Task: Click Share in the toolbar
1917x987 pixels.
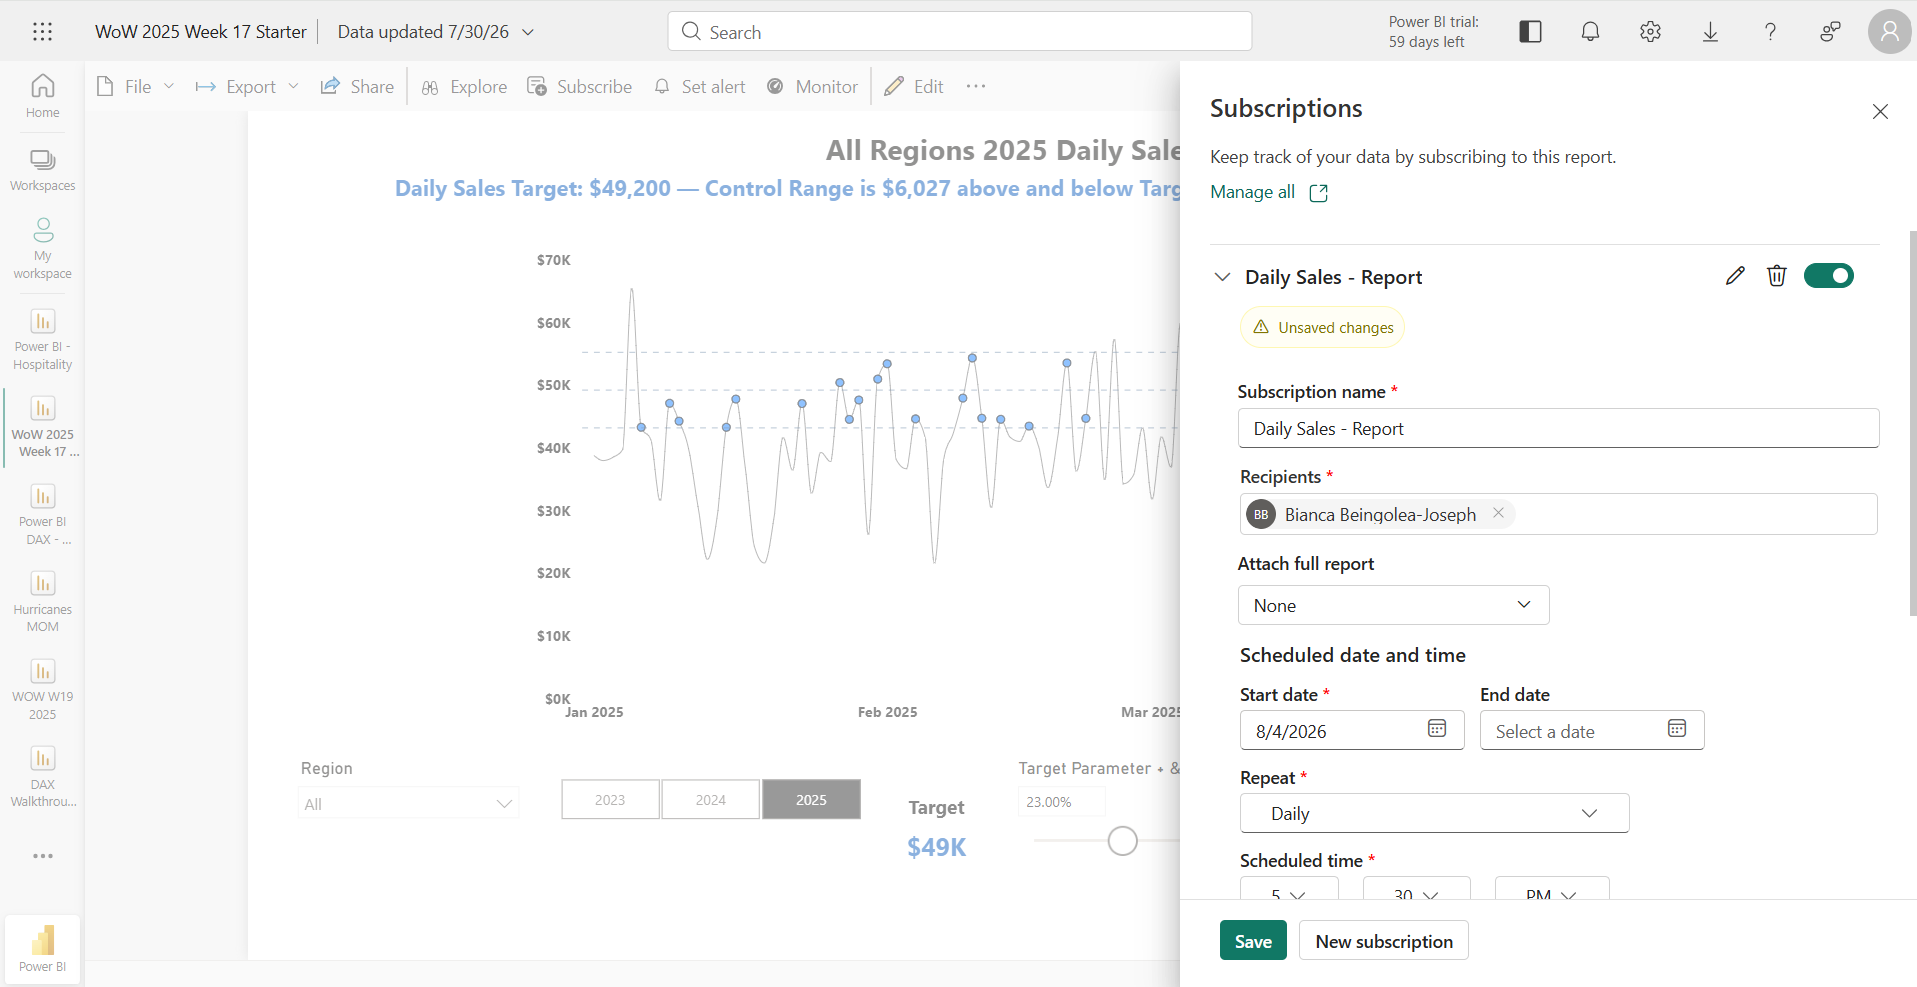Action: 357,87
